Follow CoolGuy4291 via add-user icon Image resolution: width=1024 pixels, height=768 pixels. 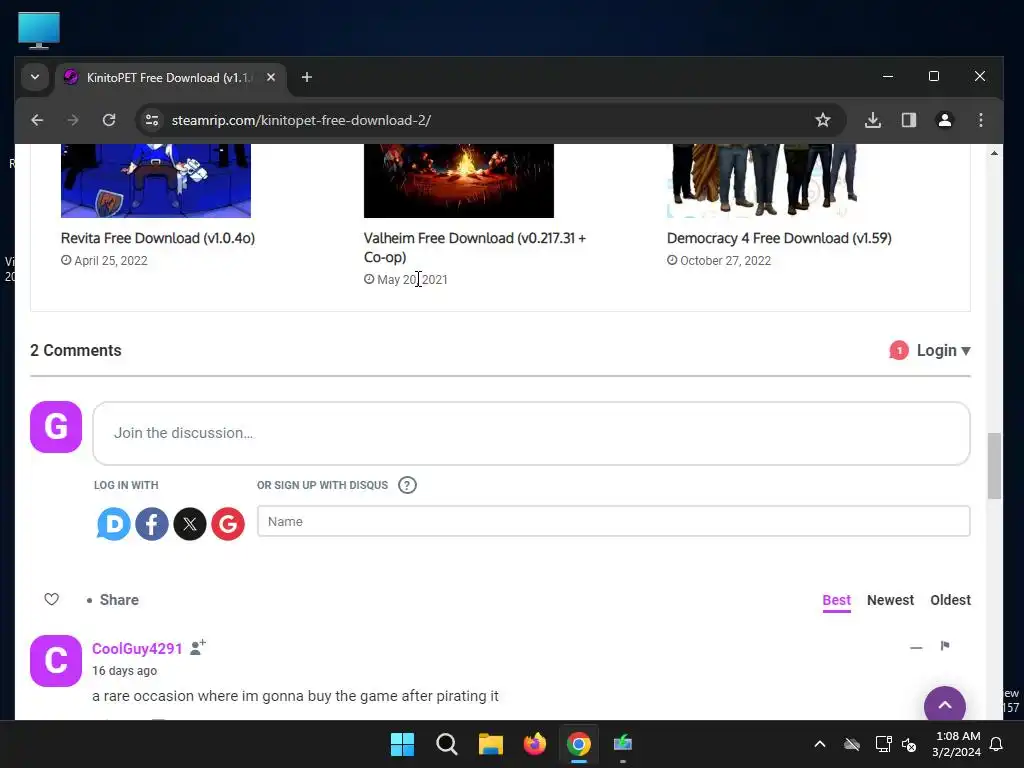tap(198, 647)
